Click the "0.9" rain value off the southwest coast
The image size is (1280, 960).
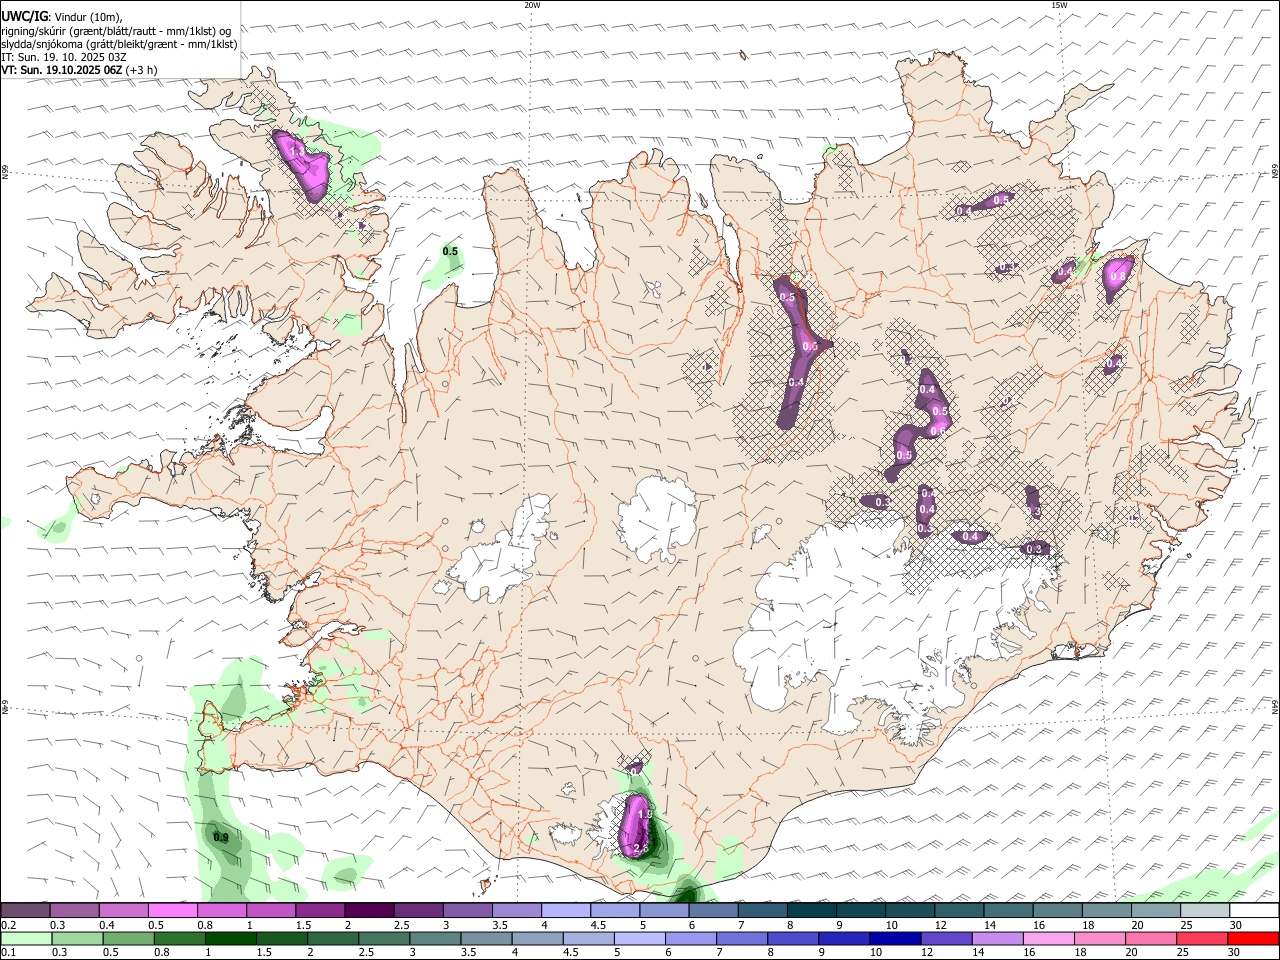click(x=221, y=837)
